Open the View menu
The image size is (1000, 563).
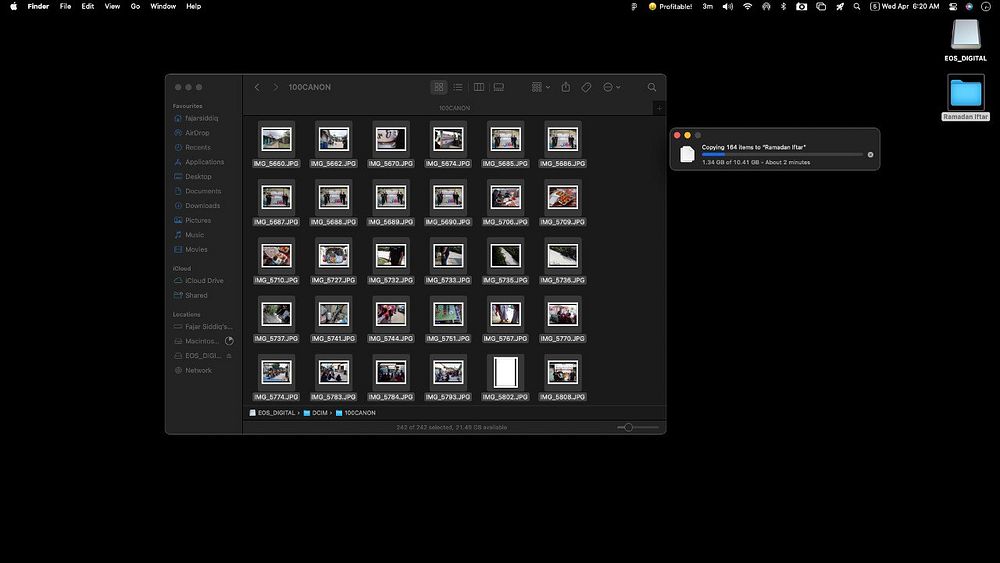click(x=112, y=6)
